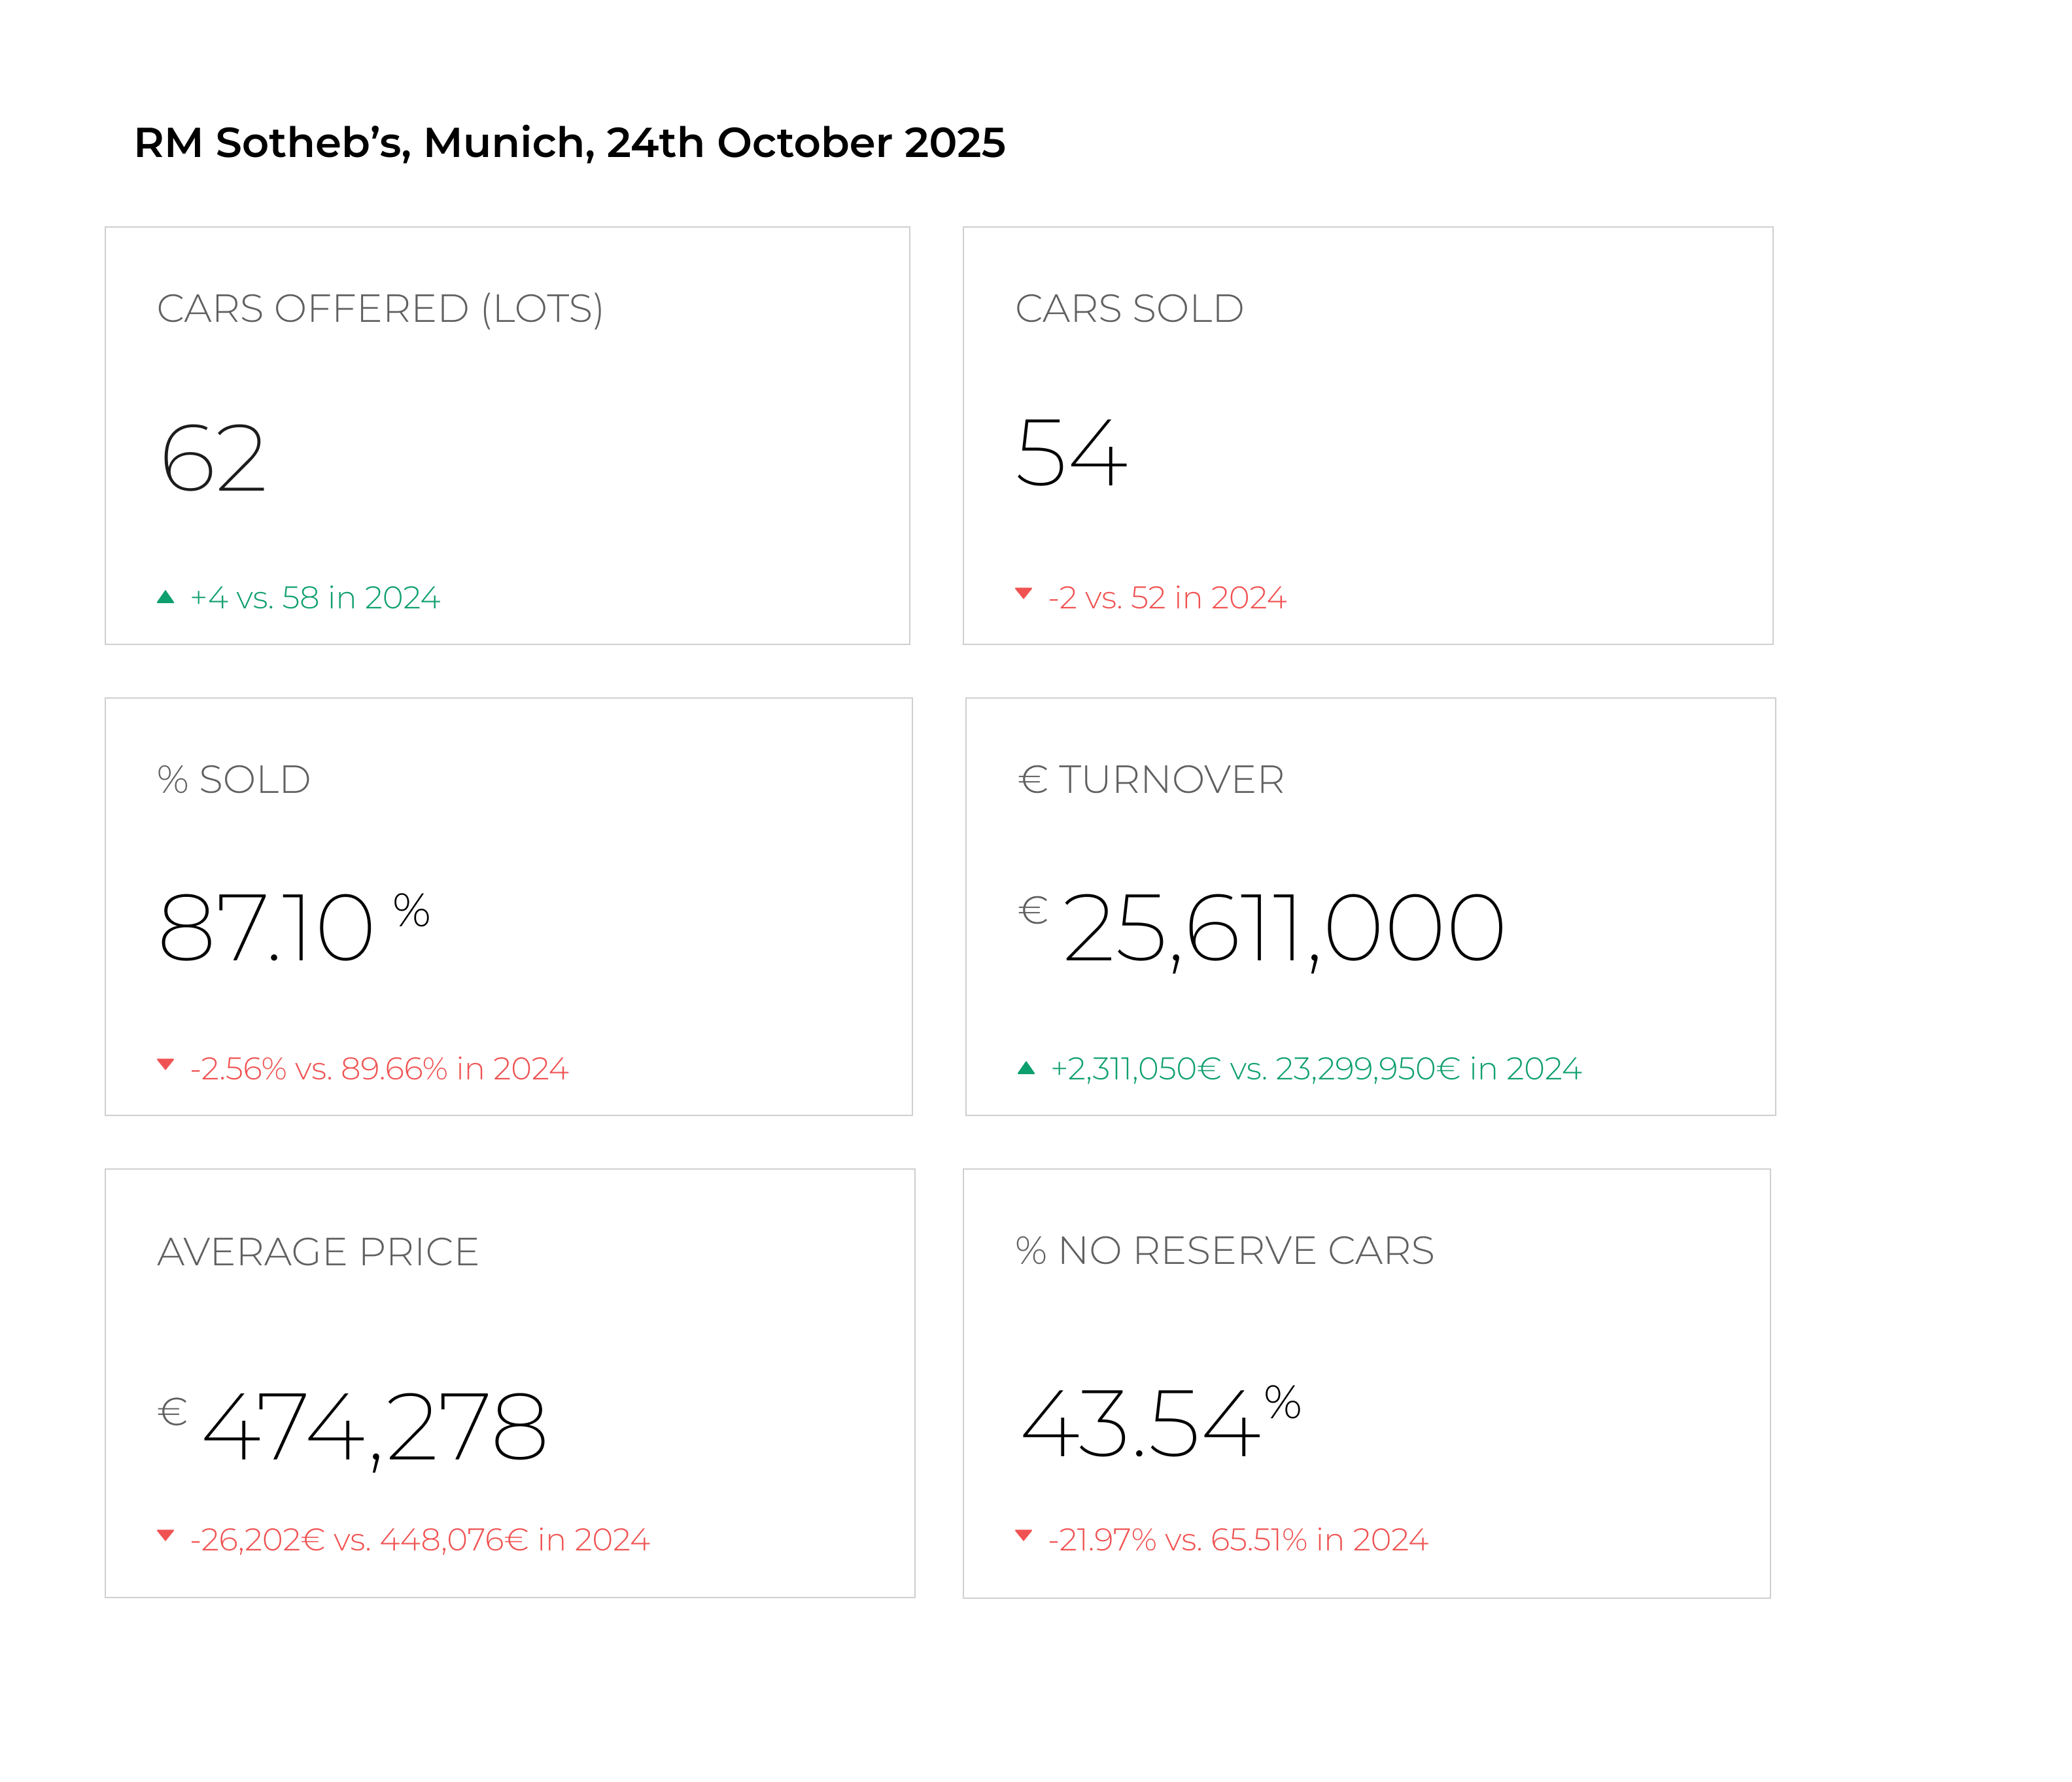This screenshot has height=1782, width=2072.
Task: Click the green up triangle under Turnover
Action: point(1025,1068)
